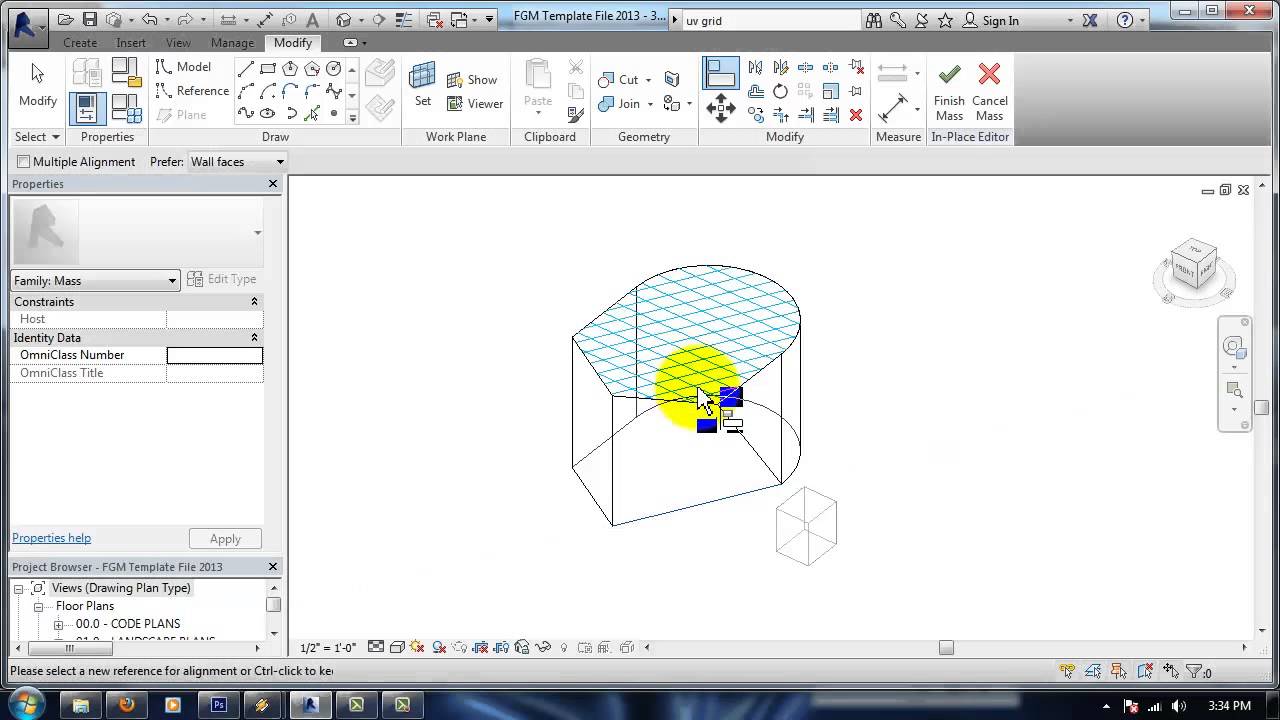The height and width of the screenshot is (720, 1280).
Task: Collapse the Floor Plans tree node
Action: pyautogui.click(x=38, y=606)
